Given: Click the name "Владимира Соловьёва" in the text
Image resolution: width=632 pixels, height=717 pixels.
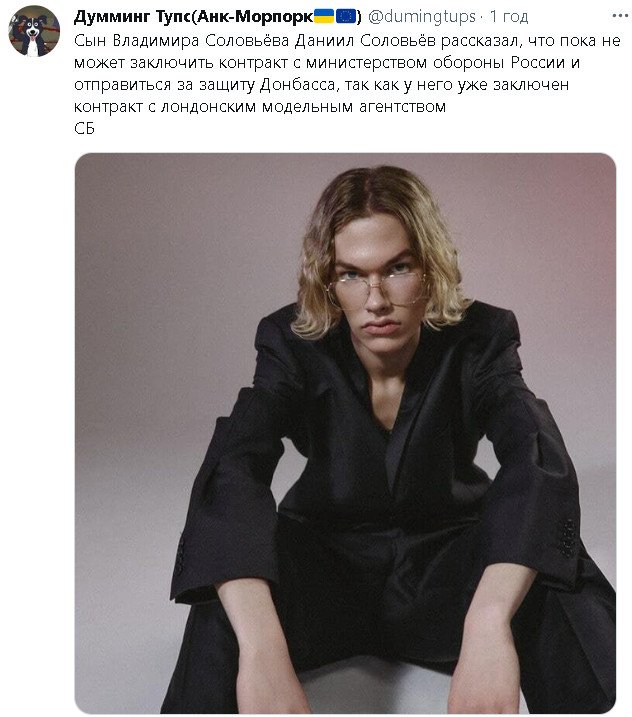Looking at the screenshot, I should (x=187, y=40).
